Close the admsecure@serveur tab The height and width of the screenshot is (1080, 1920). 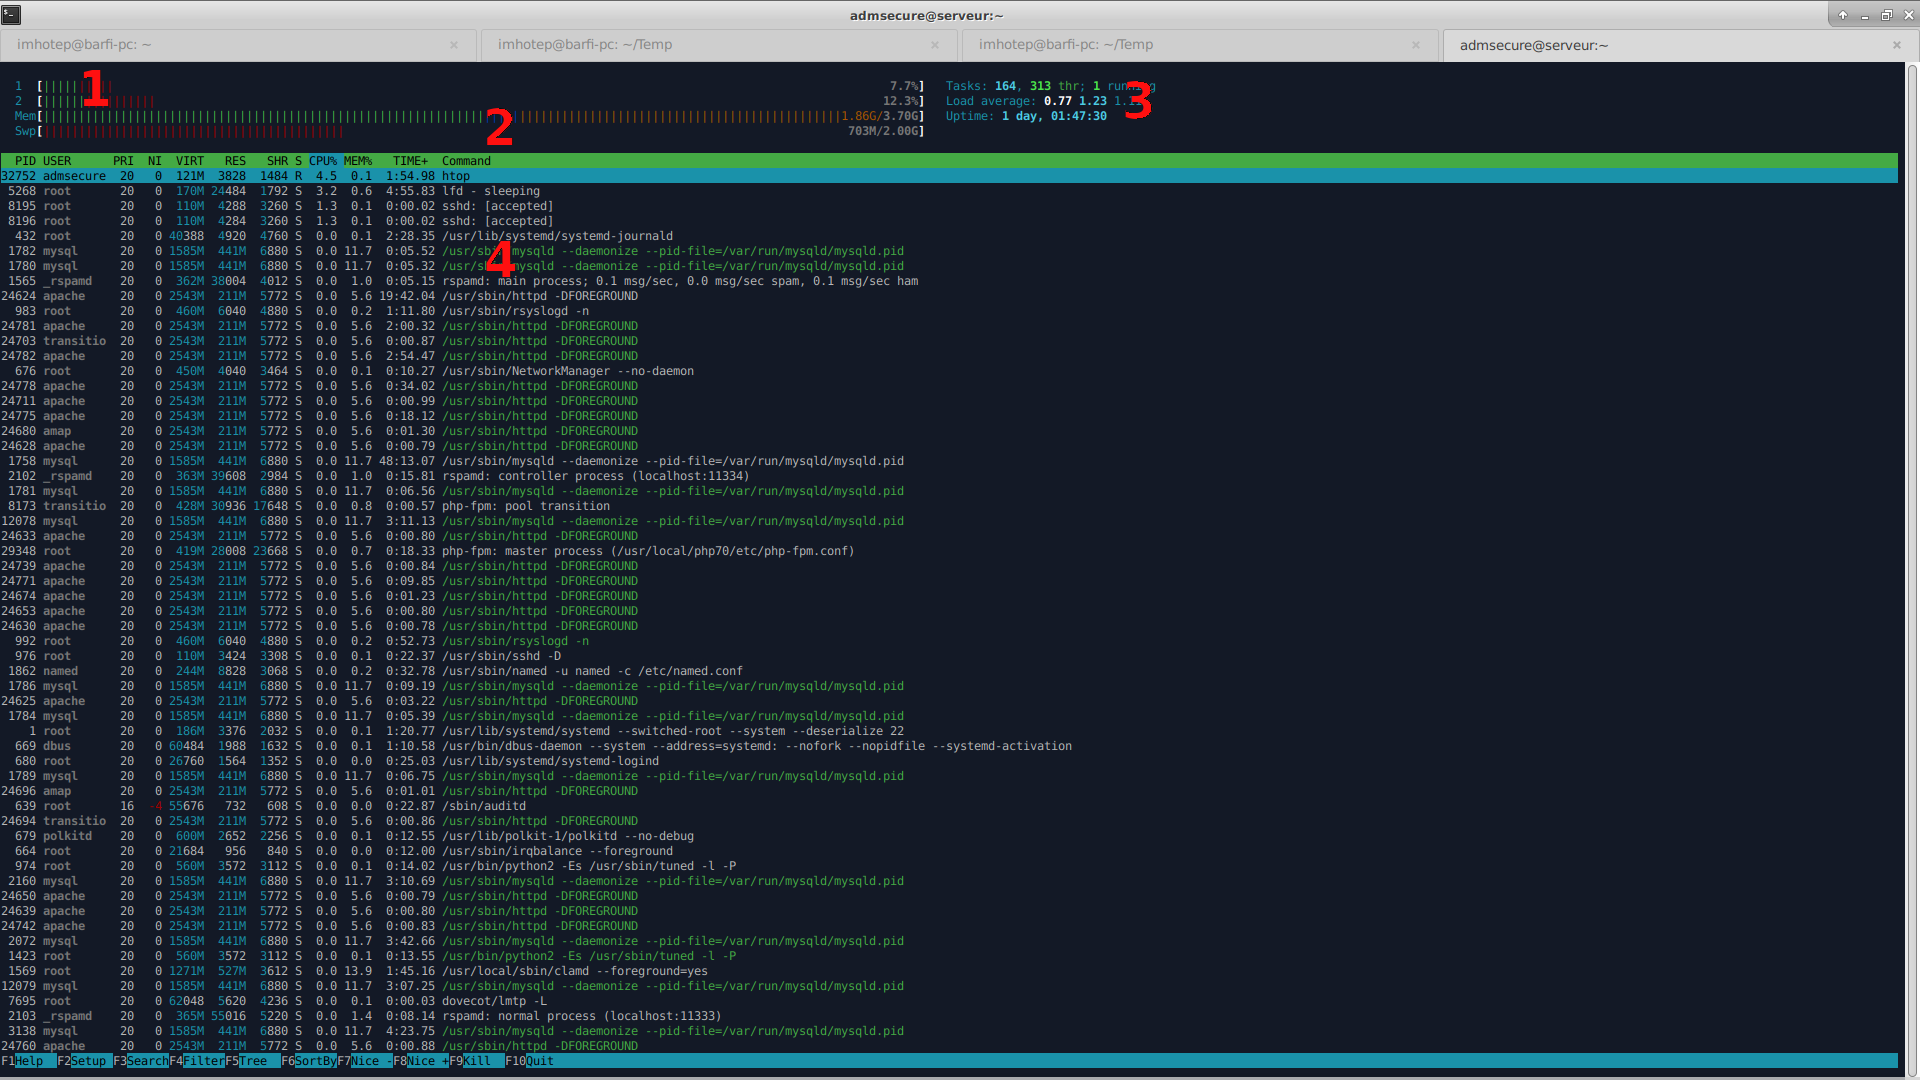tap(1896, 45)
